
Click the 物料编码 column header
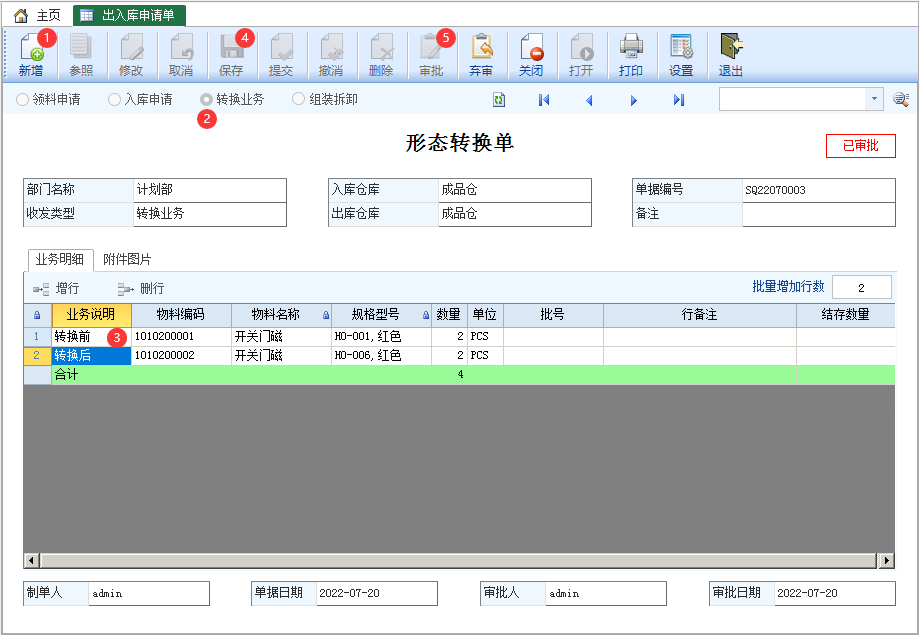(181, 315)
